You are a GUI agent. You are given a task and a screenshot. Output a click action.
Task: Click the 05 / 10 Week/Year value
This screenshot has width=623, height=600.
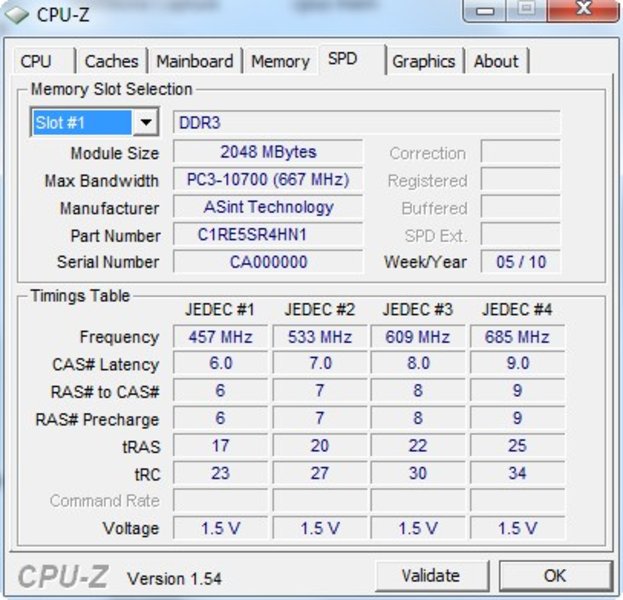tap(520, 262)
